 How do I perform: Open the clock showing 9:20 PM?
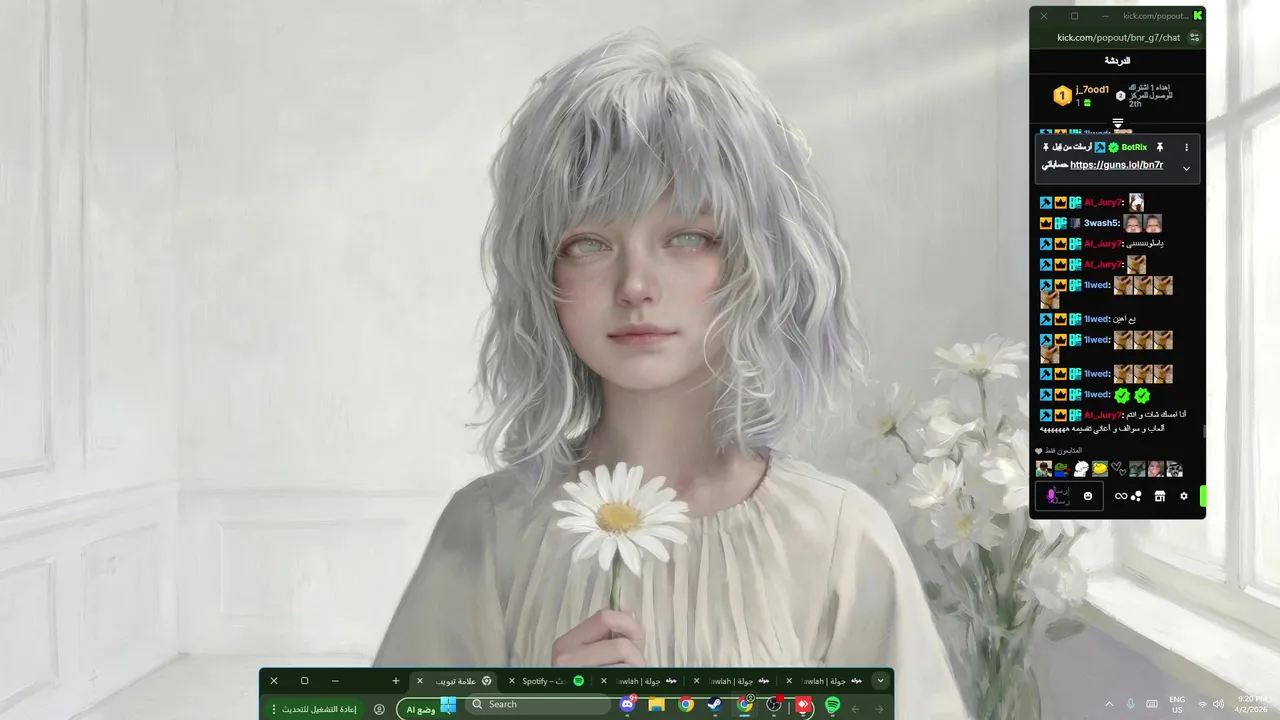1251,705
